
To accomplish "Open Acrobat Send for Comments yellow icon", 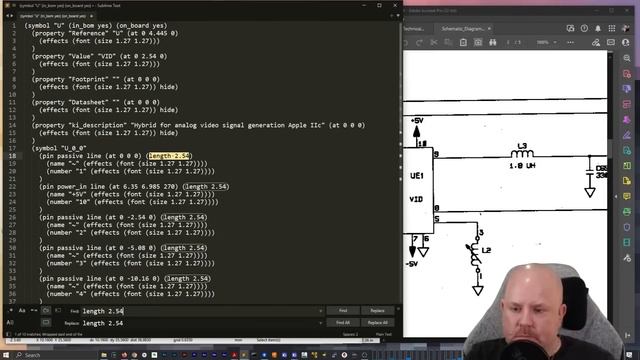I will point(627,181).
